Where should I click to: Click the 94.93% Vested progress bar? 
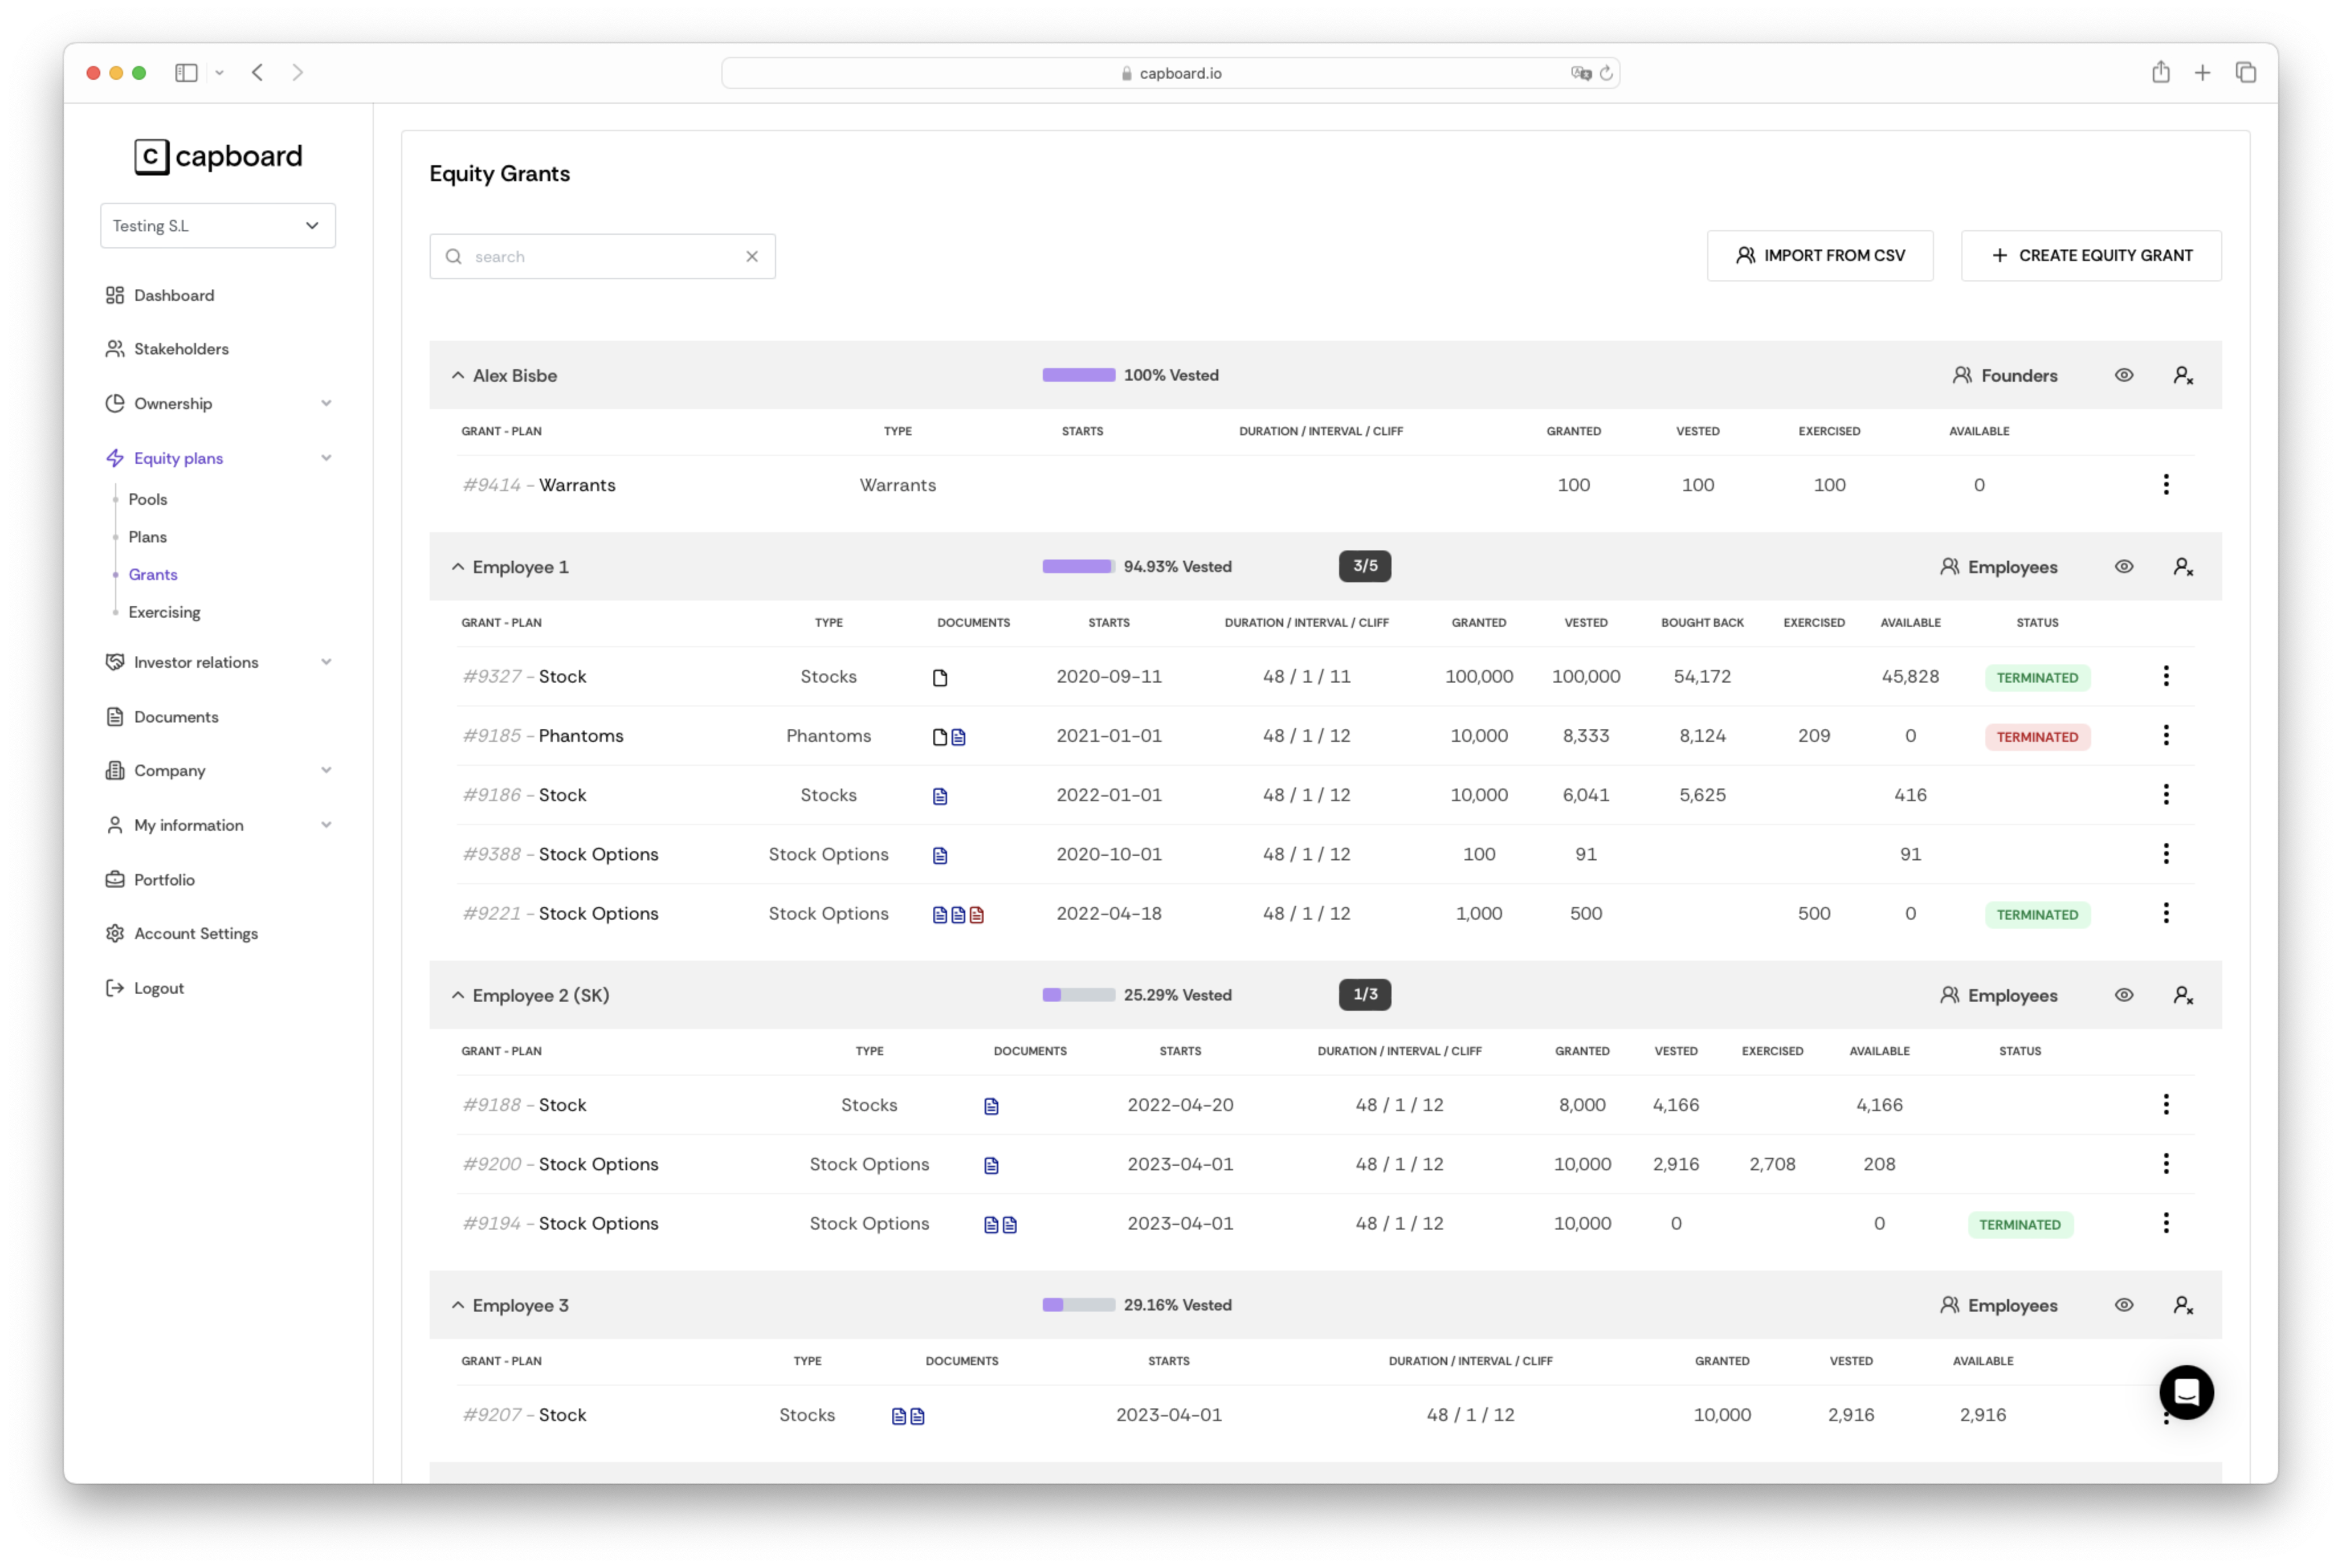click(x=1078, y=566)
